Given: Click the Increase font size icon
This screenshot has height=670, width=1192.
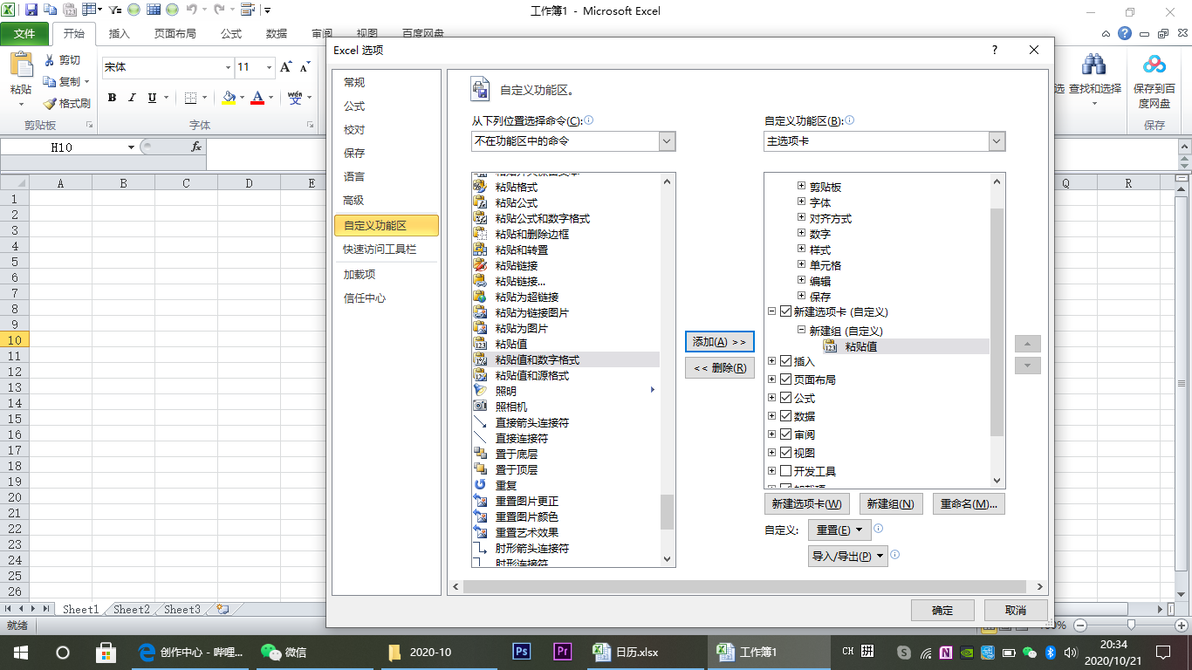Looking at the screenshot, I should pyautogui.click(x=286, y=68).
